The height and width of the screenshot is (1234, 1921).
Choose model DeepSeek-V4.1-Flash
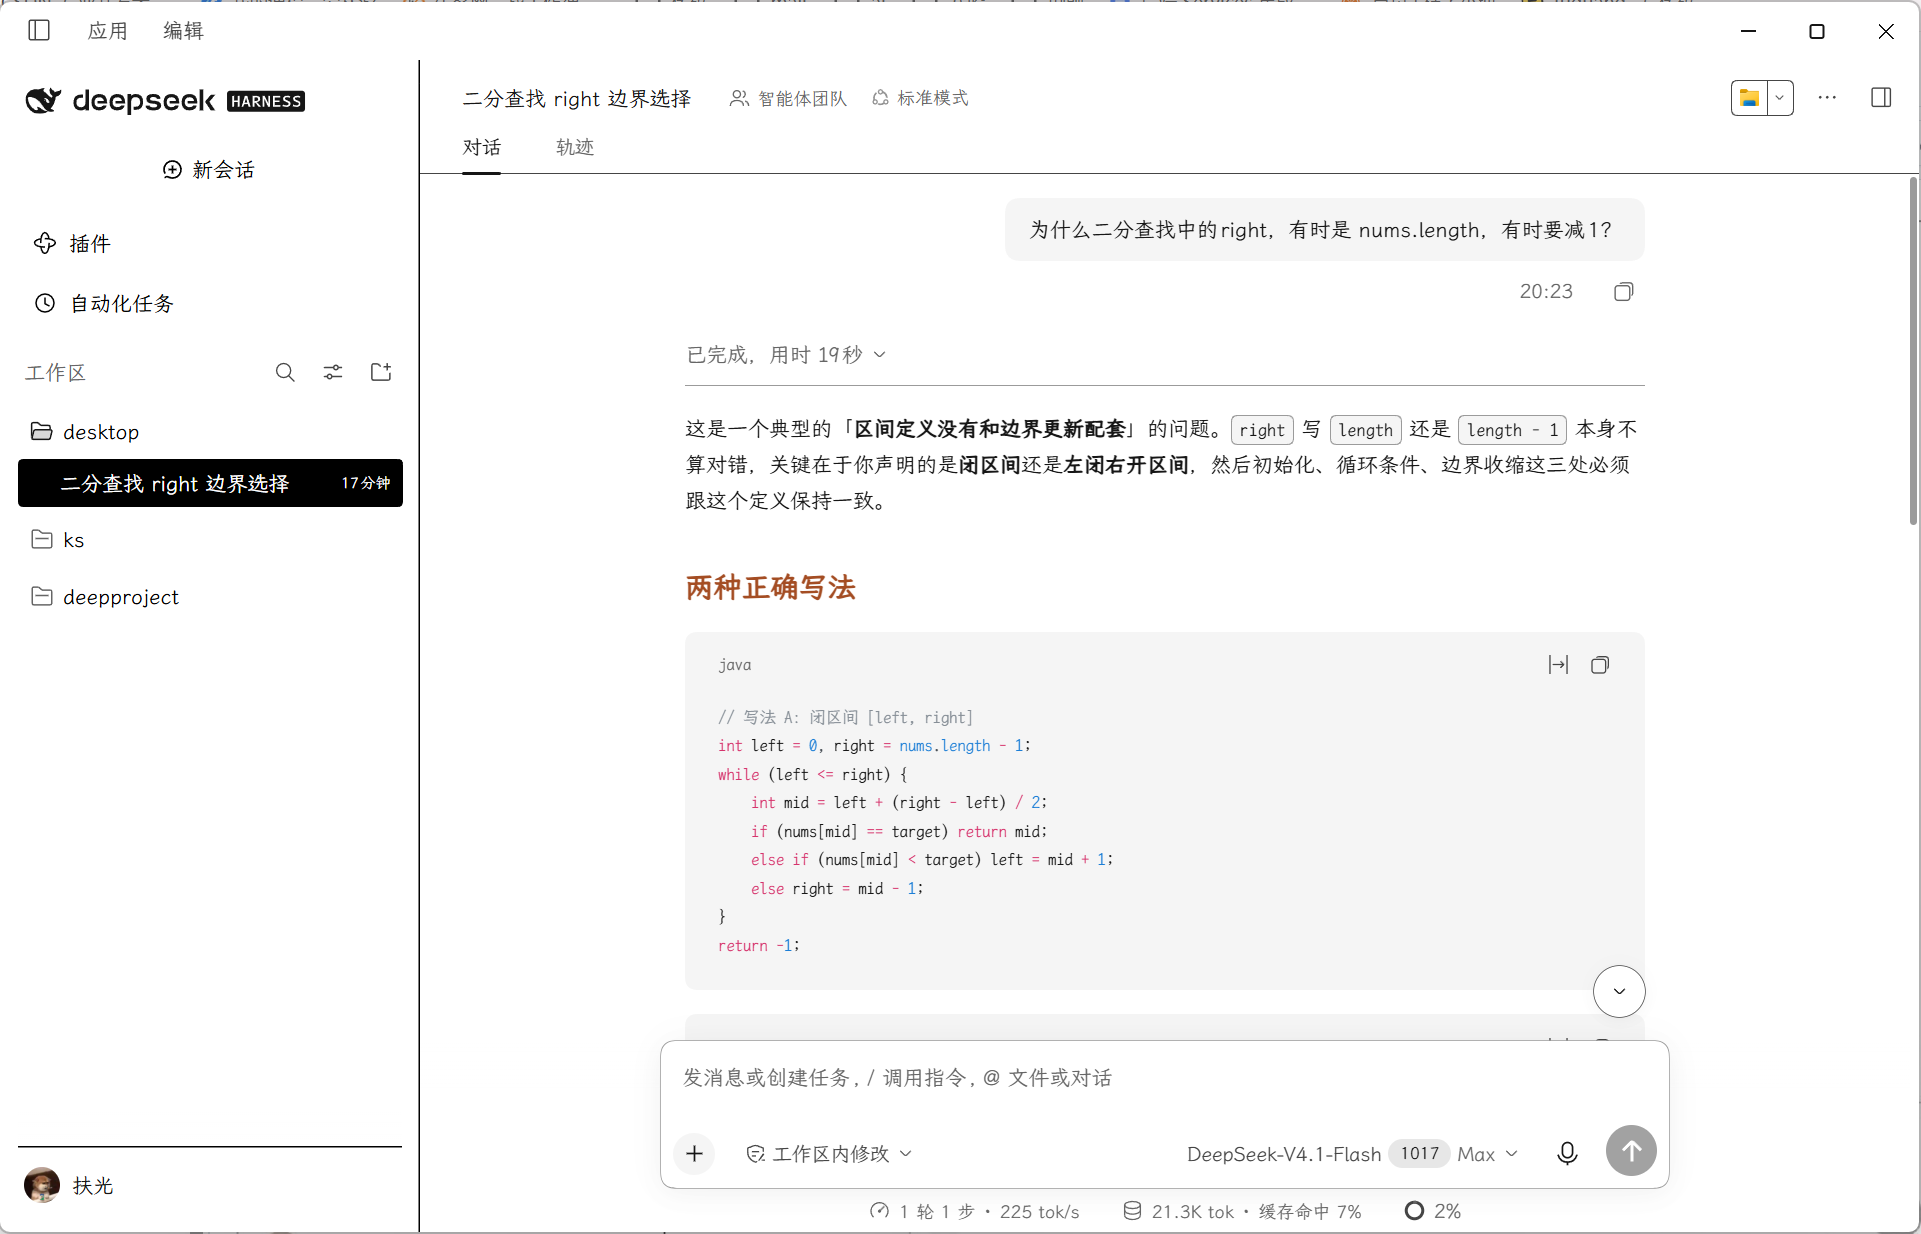pyautogui.click(x=1283, y=1154)
